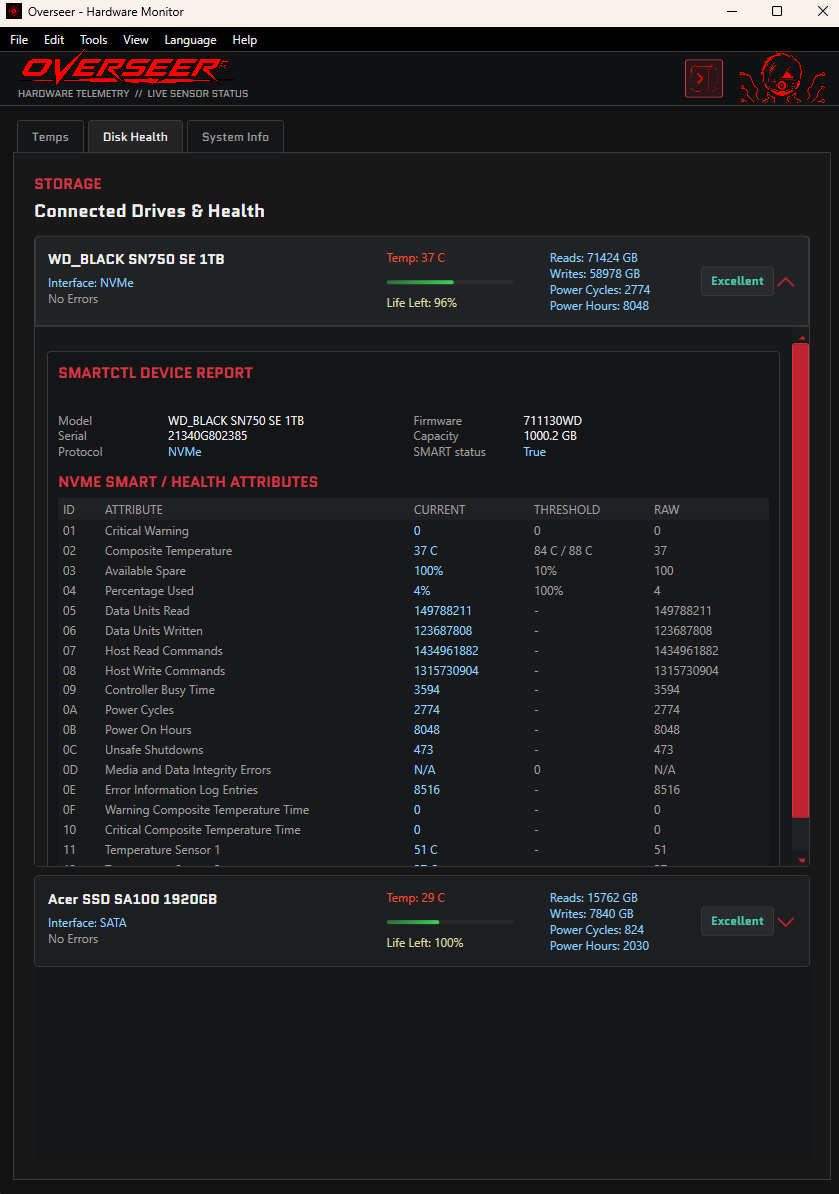Viewport: 839px width, 1194px height.
Task: Click the red anime mascot icon
Action: (x=783, y=78)
